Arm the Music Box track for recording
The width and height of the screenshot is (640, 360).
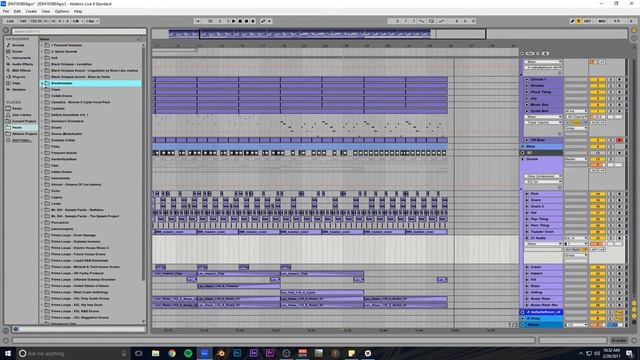[620, 104]
